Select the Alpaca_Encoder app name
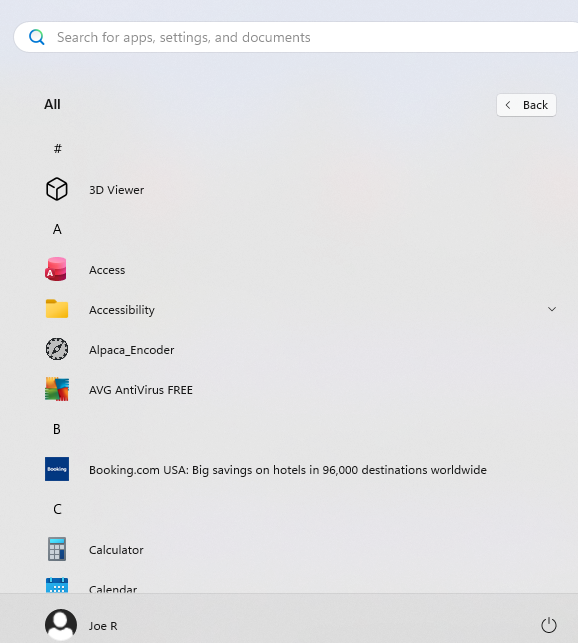 tap(132, 350)
